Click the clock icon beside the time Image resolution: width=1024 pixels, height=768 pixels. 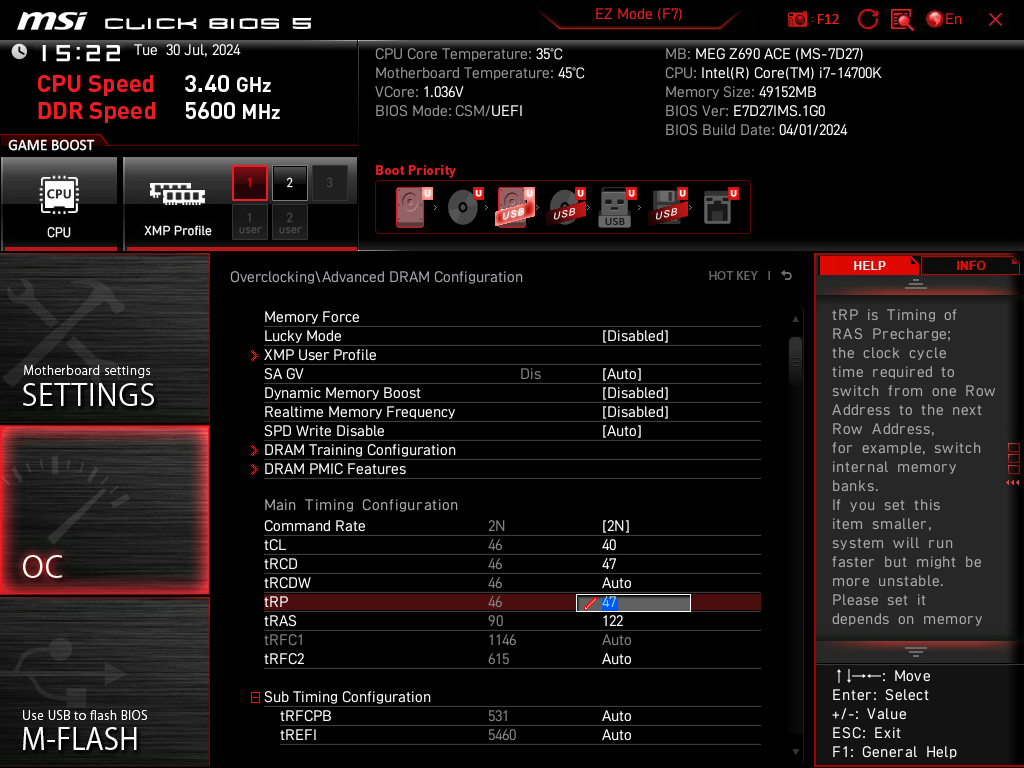[x=20, y=52]
